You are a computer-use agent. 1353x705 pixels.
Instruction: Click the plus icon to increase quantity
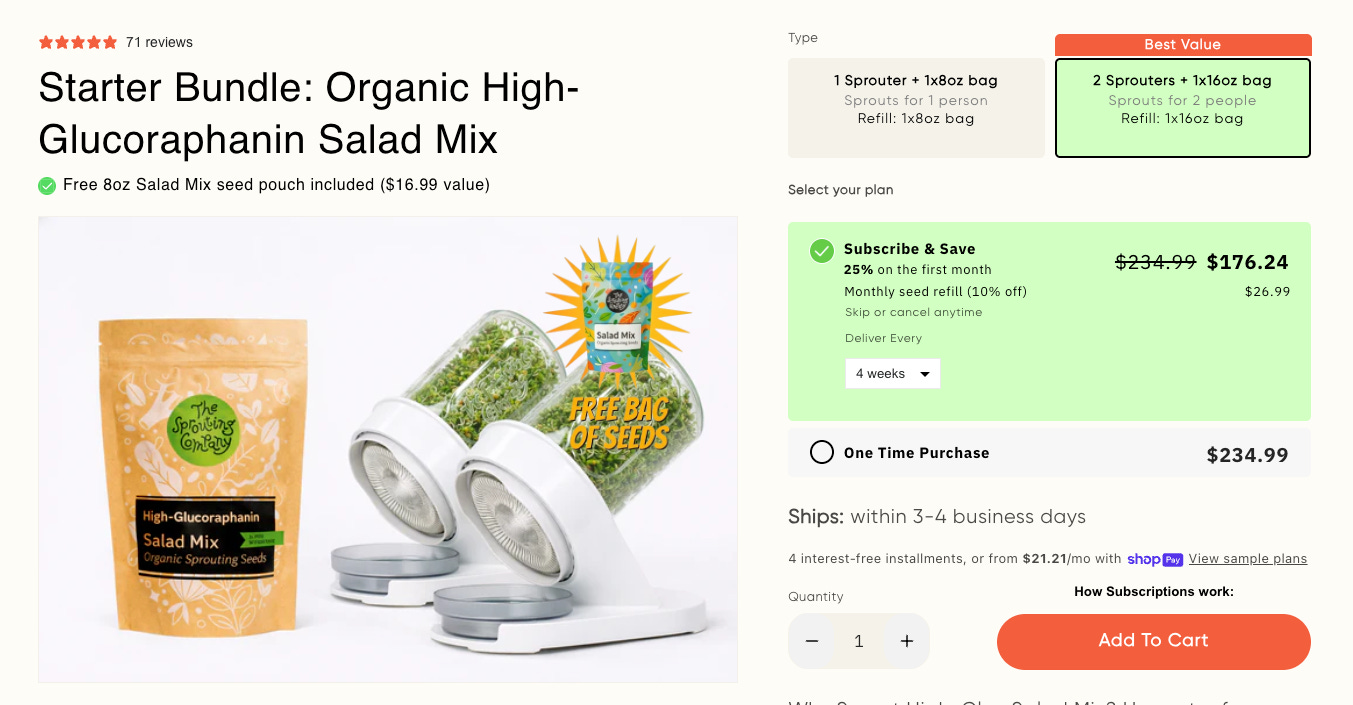(x=907, y=641)
